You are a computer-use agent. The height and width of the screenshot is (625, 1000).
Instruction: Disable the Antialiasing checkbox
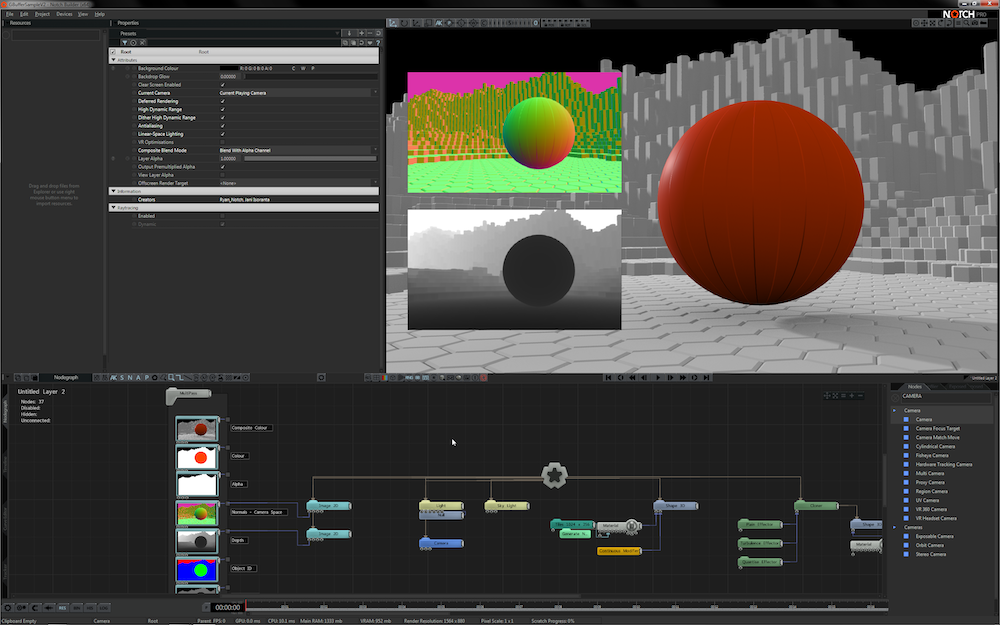(x=221, y=125)
